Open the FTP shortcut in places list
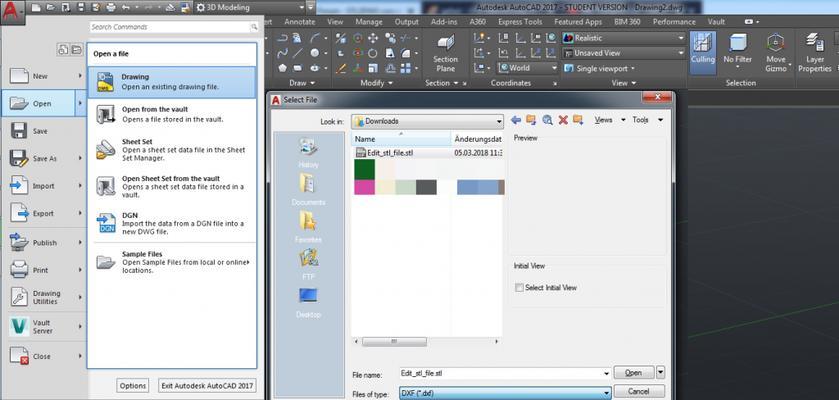 click(308, 265)
